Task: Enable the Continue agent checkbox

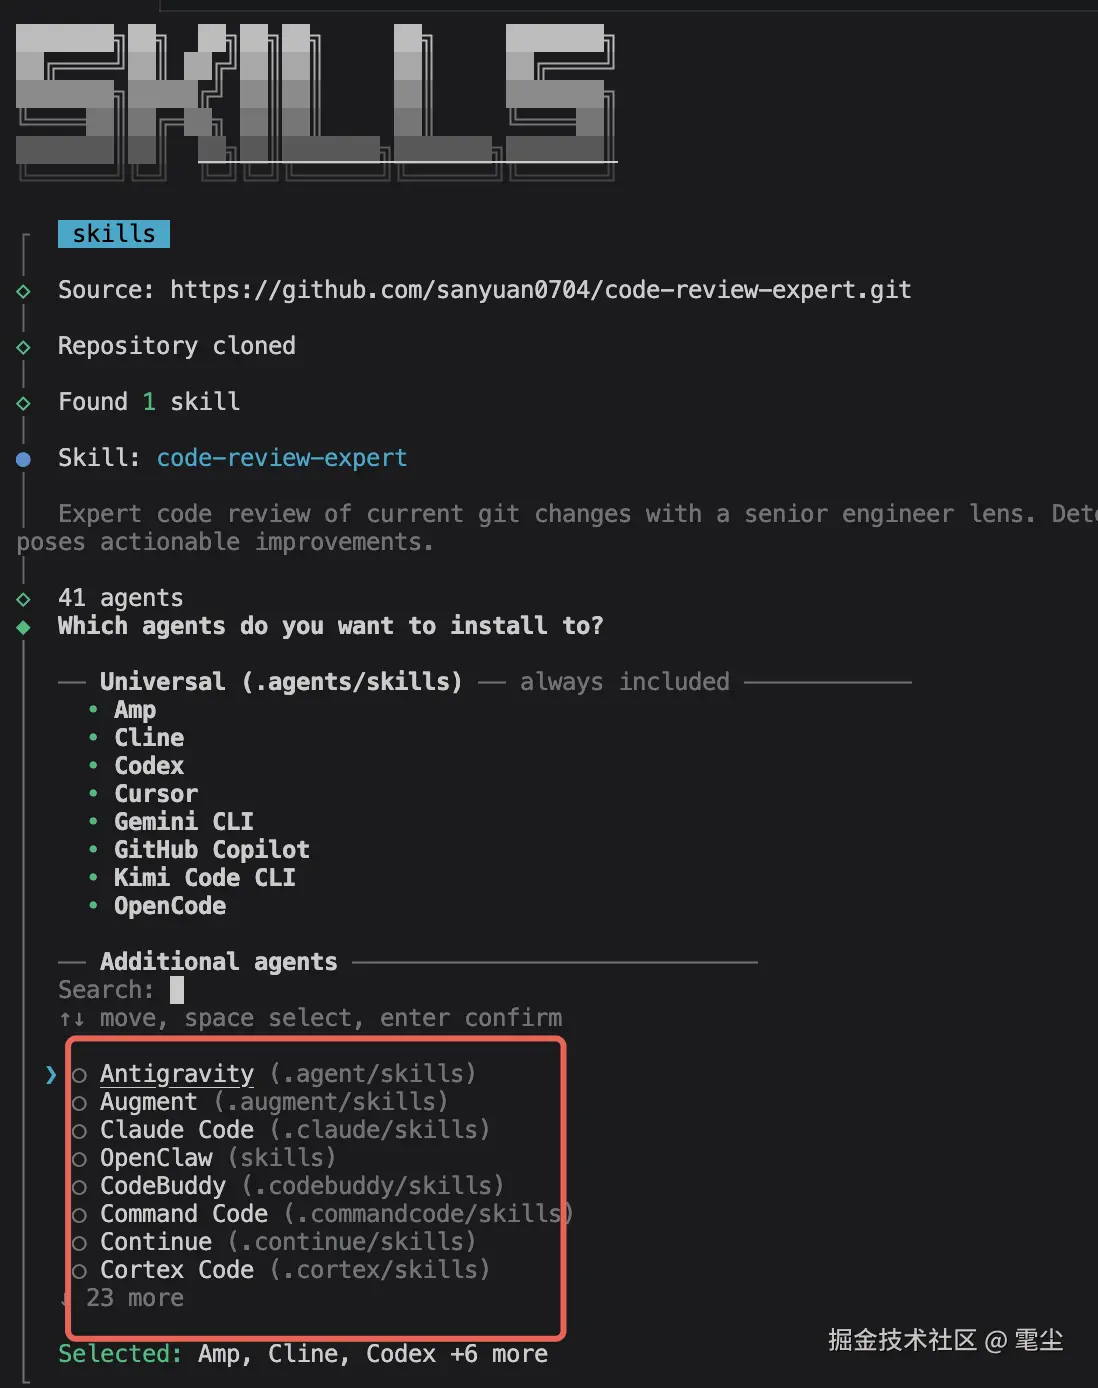Action: tap(80, 1244)
